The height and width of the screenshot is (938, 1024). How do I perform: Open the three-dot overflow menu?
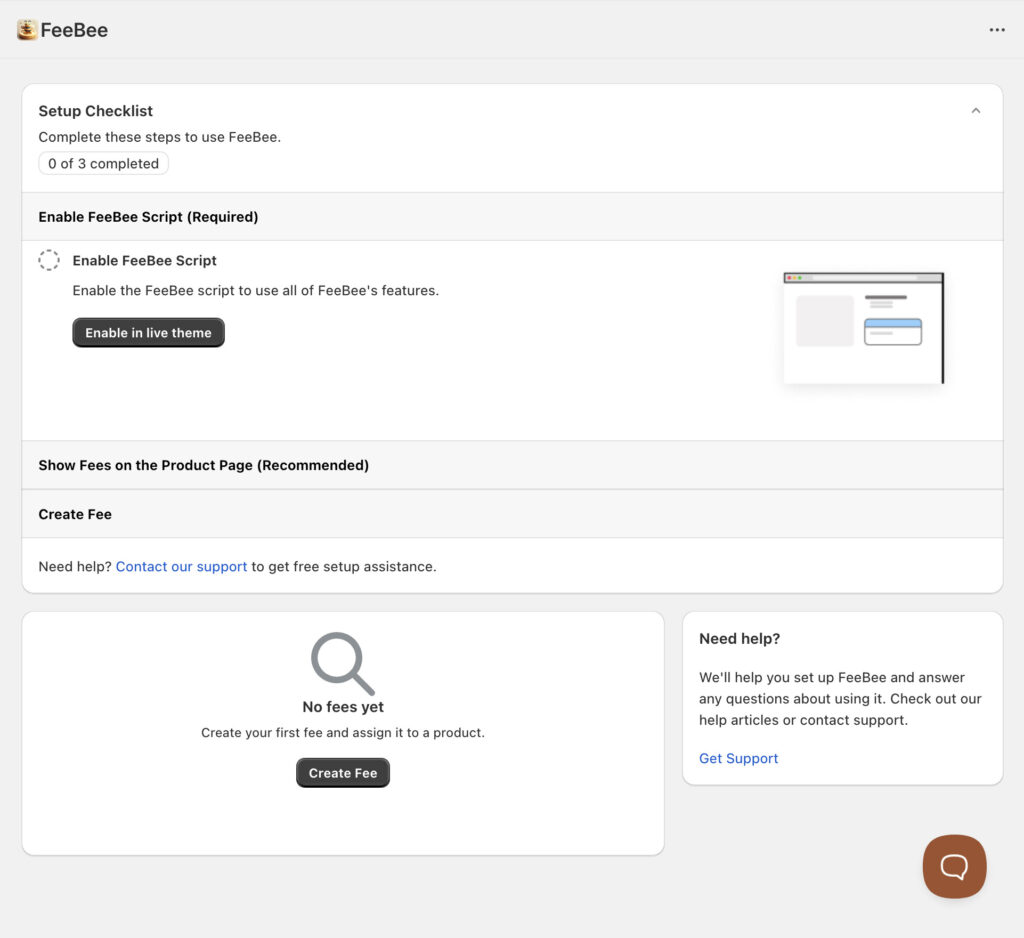click(997, 29)
